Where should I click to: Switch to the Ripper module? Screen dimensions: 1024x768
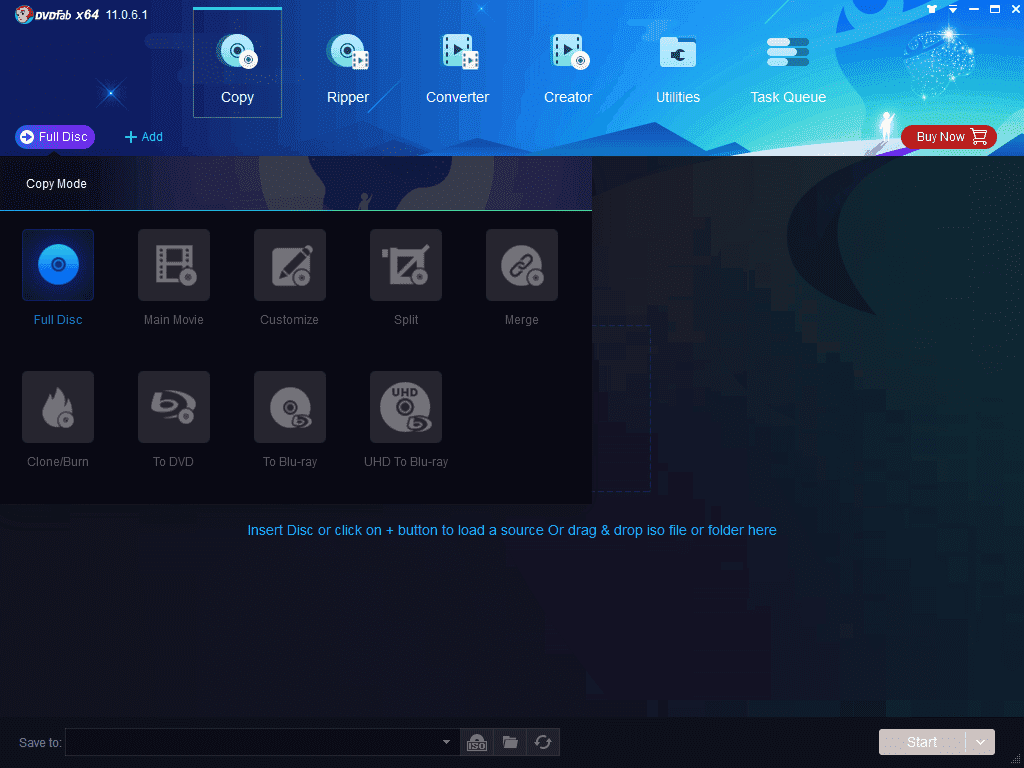point(347,69)
